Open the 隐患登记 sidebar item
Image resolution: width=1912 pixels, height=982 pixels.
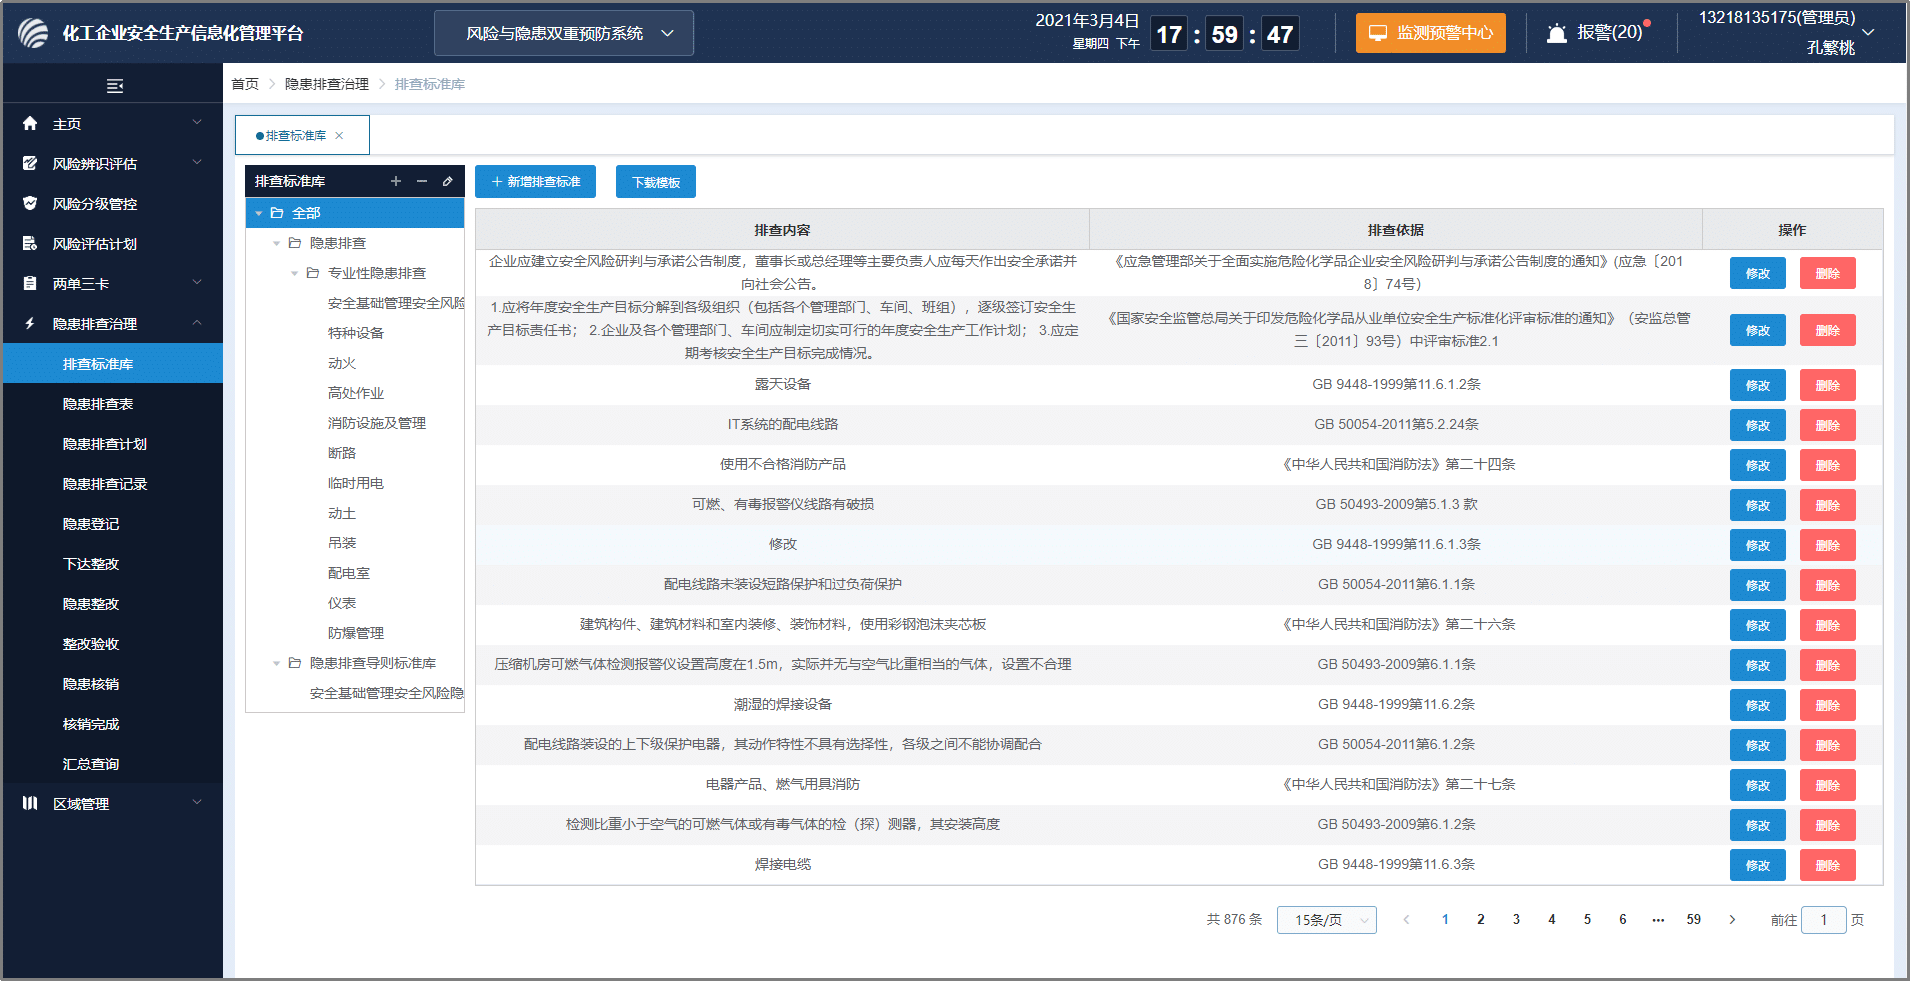113,524
